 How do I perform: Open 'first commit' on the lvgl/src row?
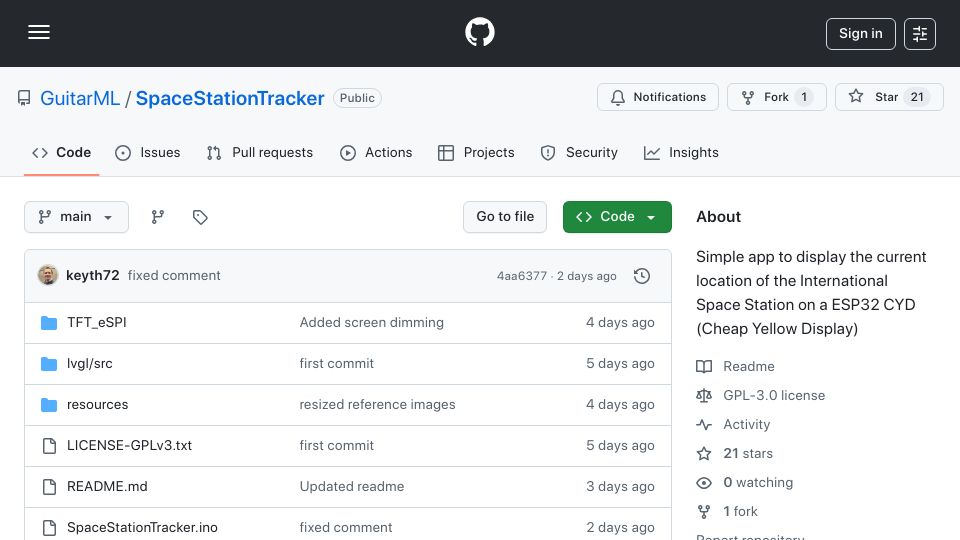tap(336, 364)
